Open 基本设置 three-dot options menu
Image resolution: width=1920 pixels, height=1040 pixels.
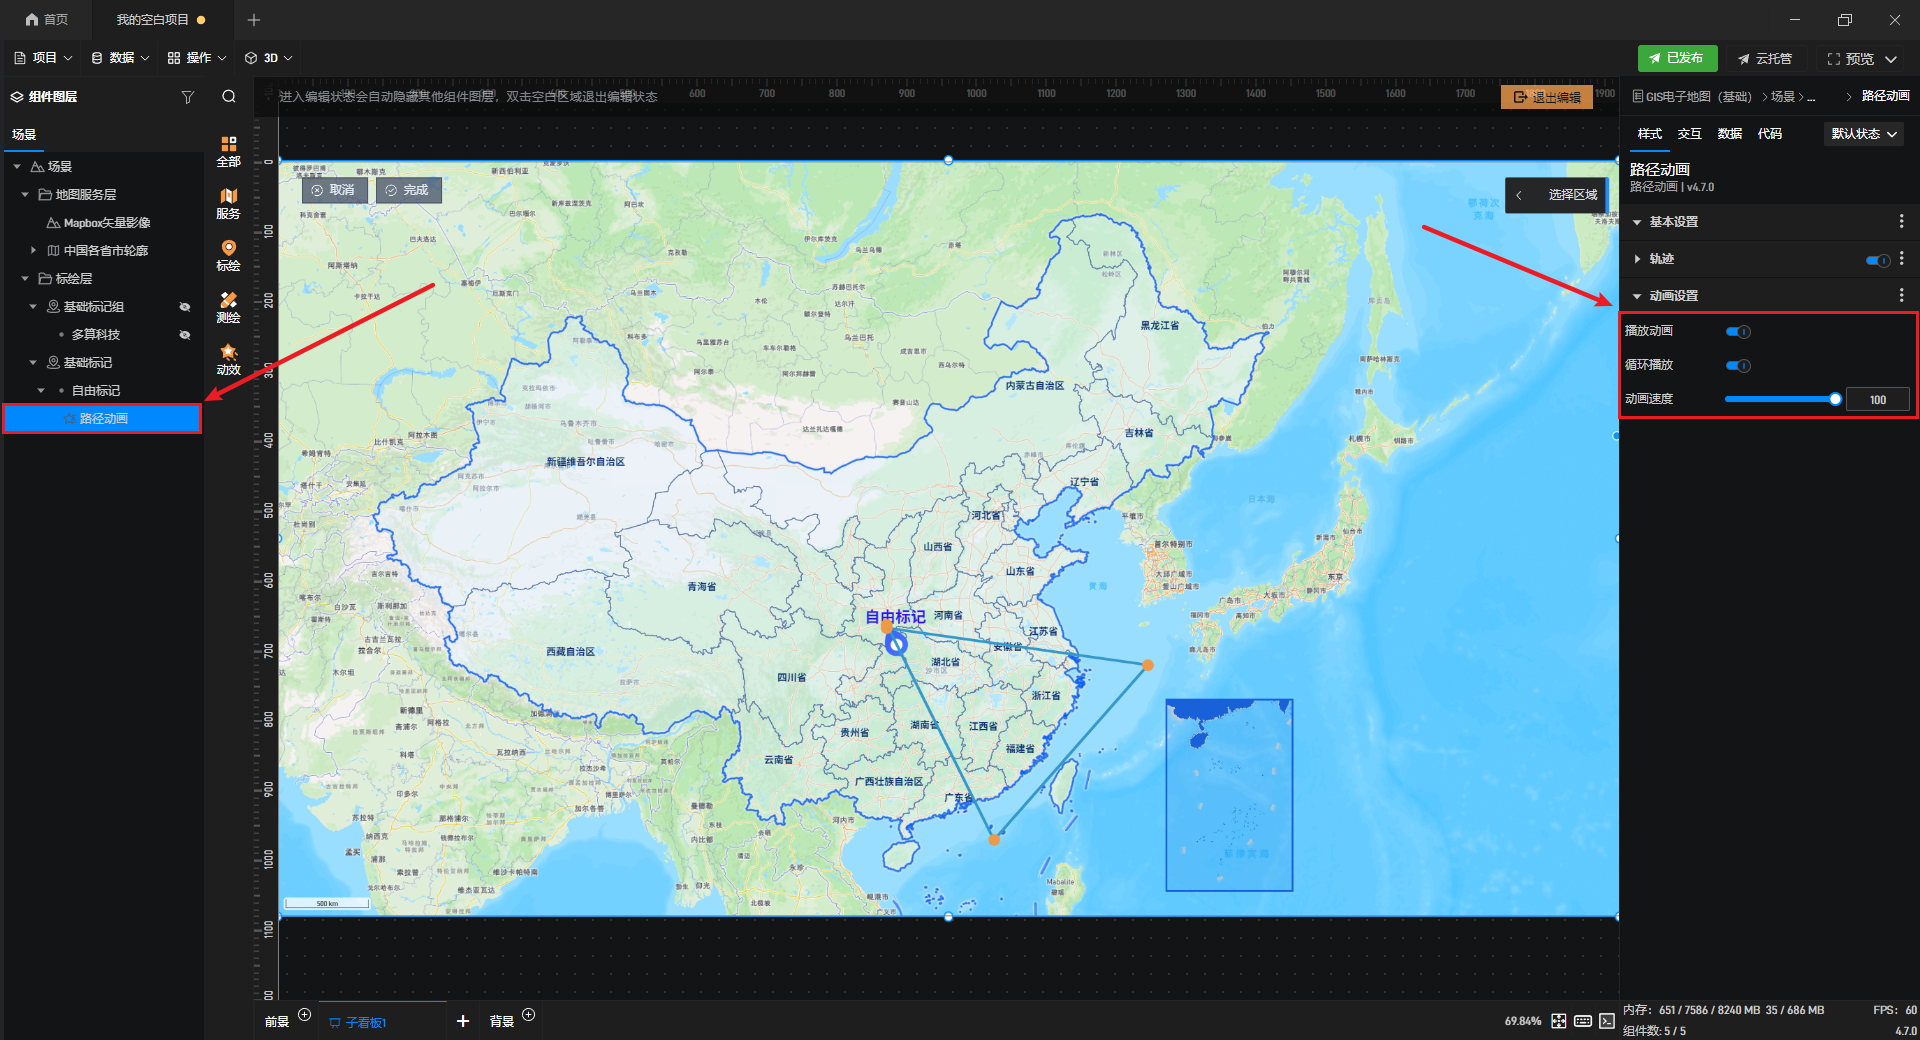(x=1901, y=222)
